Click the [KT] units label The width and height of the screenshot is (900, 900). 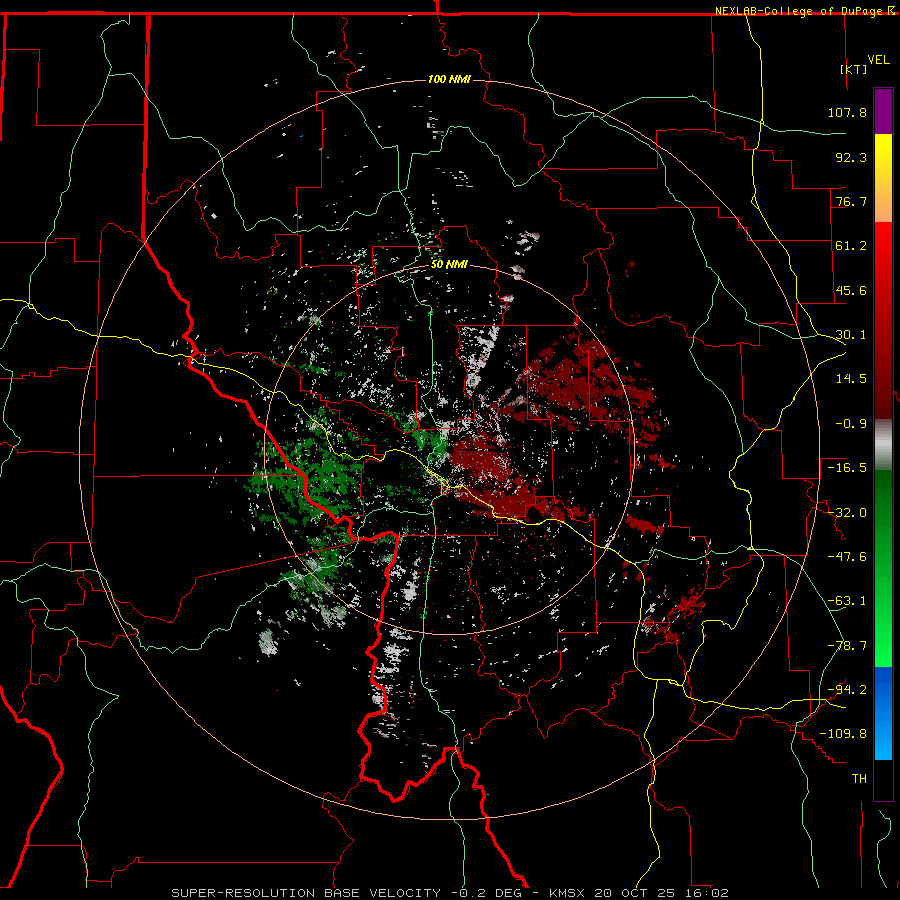[x=854, y=69]
